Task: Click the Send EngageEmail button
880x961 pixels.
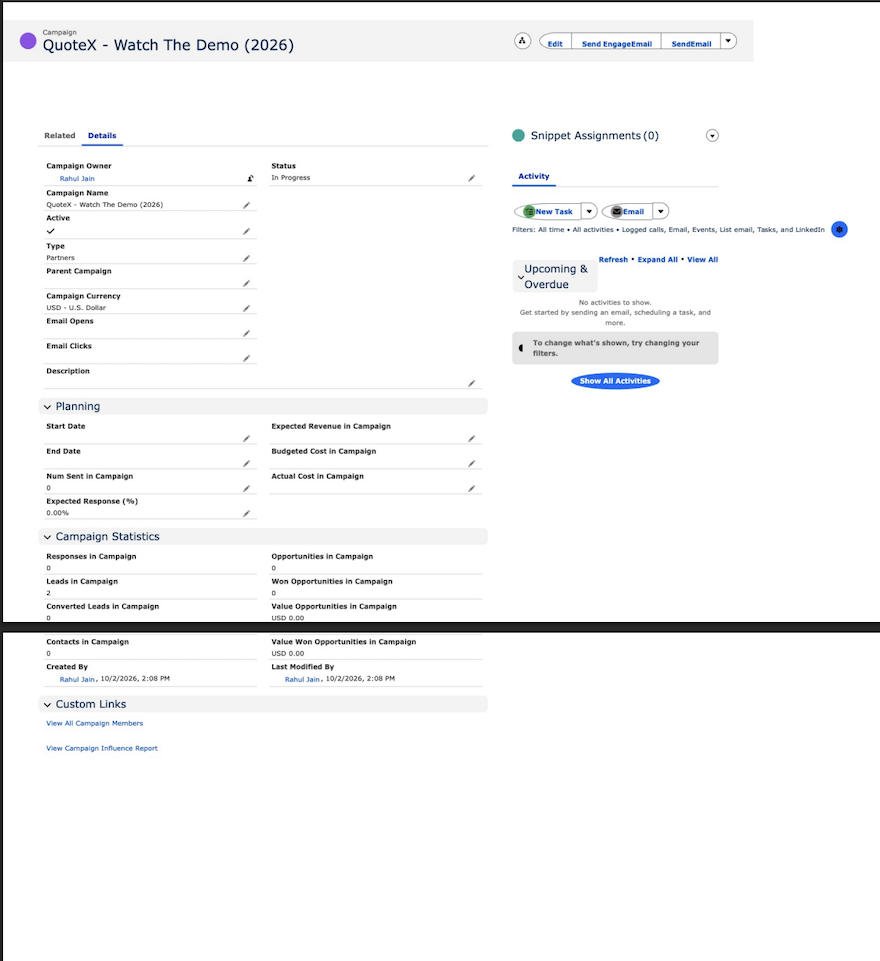Action: point(616,42)
